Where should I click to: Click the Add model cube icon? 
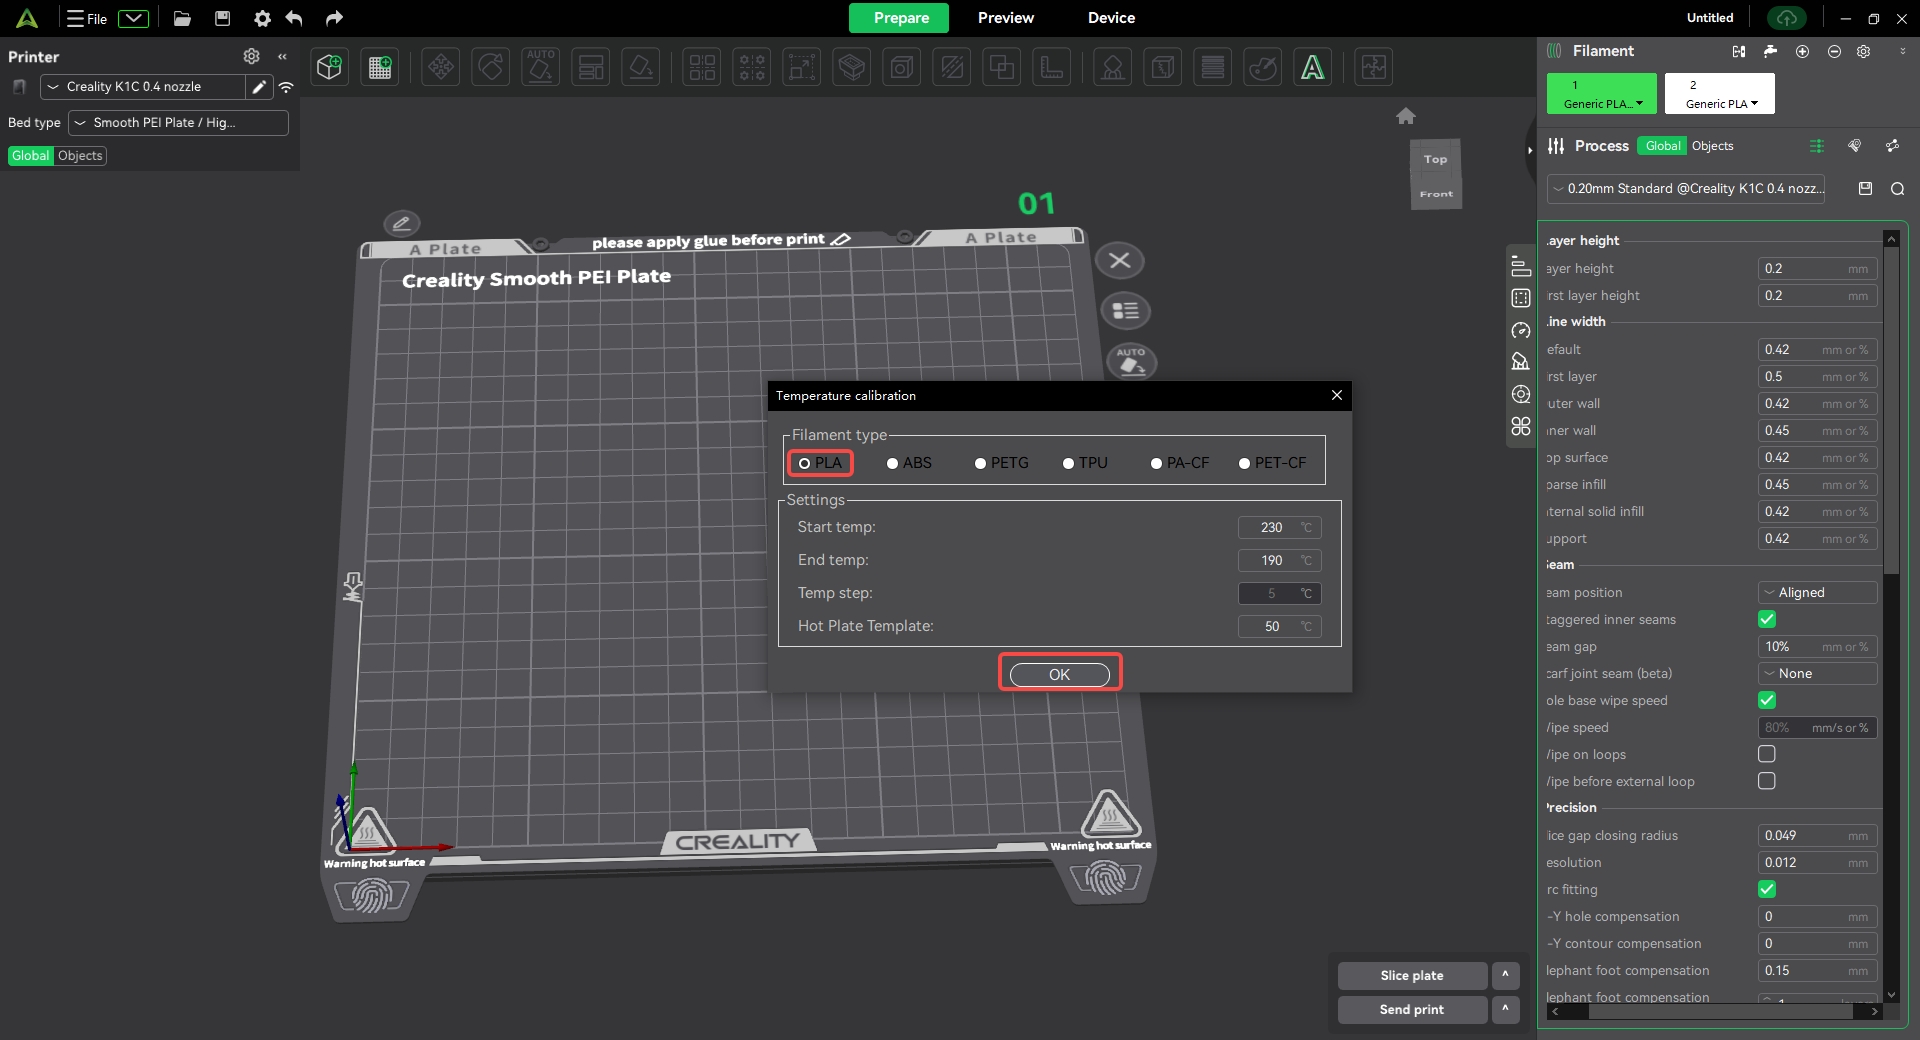tap(329, 67)
